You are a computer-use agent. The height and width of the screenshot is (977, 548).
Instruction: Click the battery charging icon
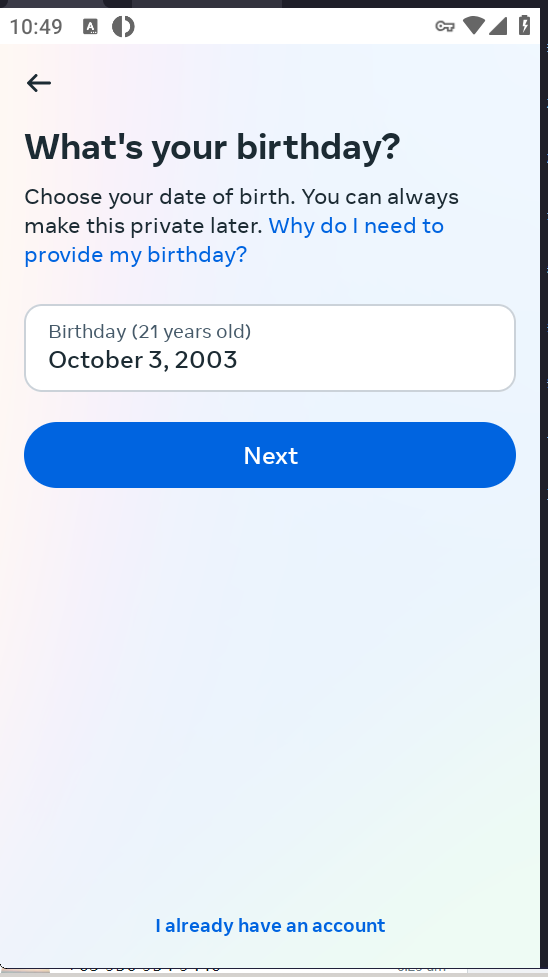click(524, 26)
